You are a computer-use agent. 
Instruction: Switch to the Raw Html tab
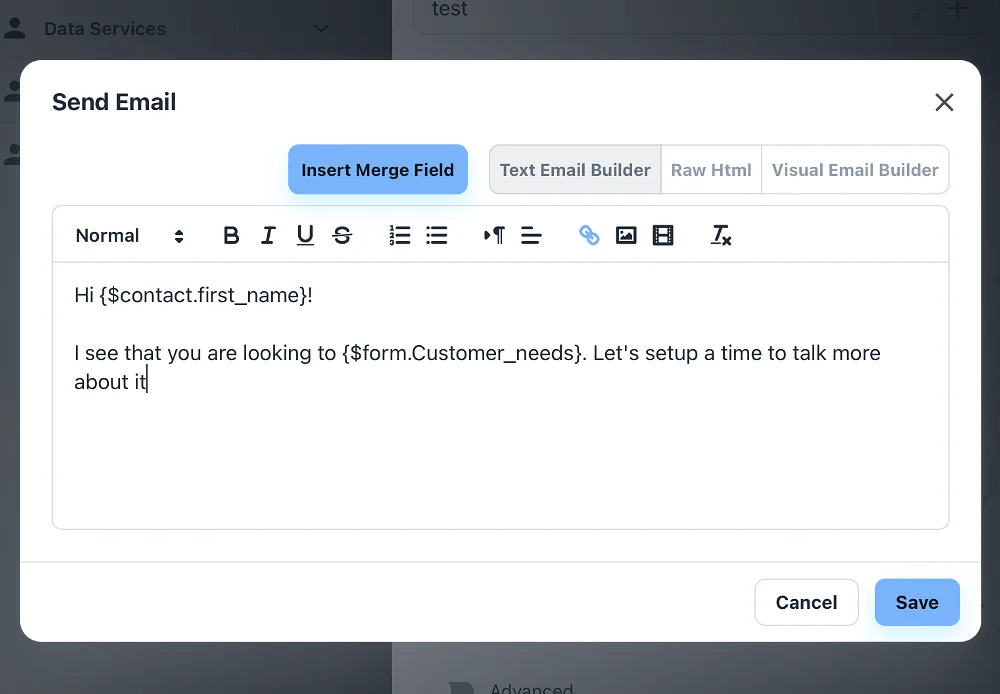coord(711,170)
